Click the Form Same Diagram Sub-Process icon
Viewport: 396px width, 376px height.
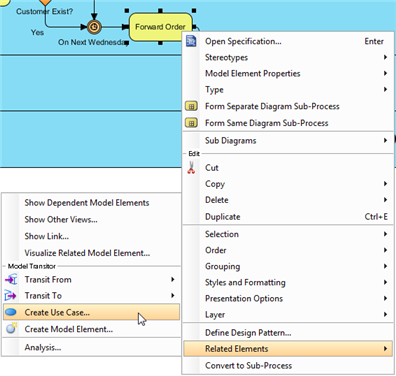coord(191,123)
